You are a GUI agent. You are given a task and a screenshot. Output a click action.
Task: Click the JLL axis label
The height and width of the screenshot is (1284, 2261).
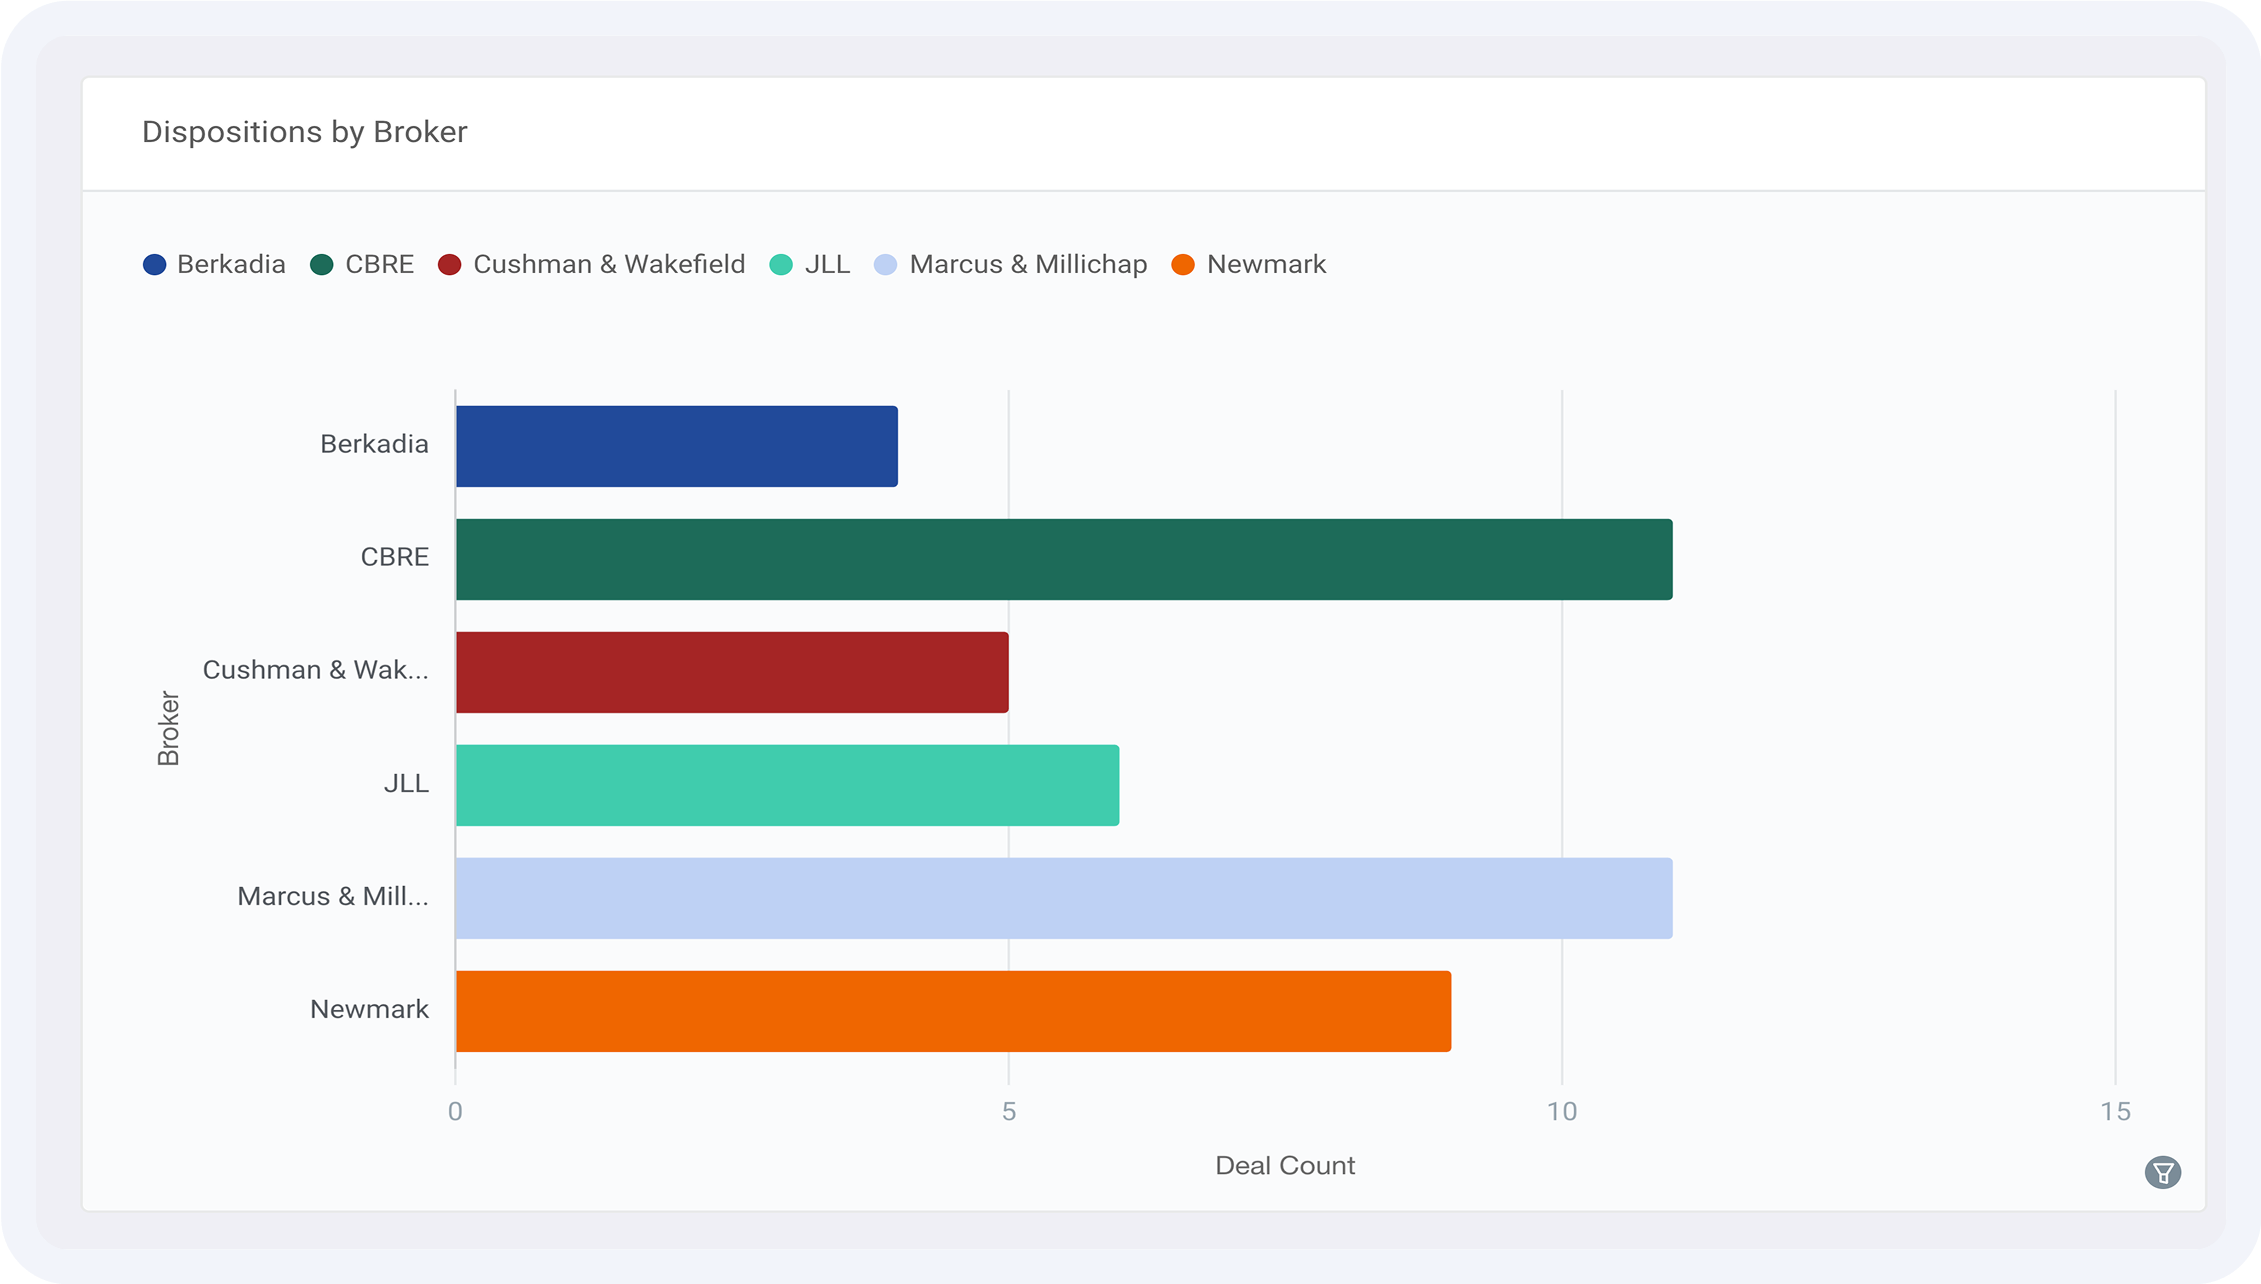406,783
